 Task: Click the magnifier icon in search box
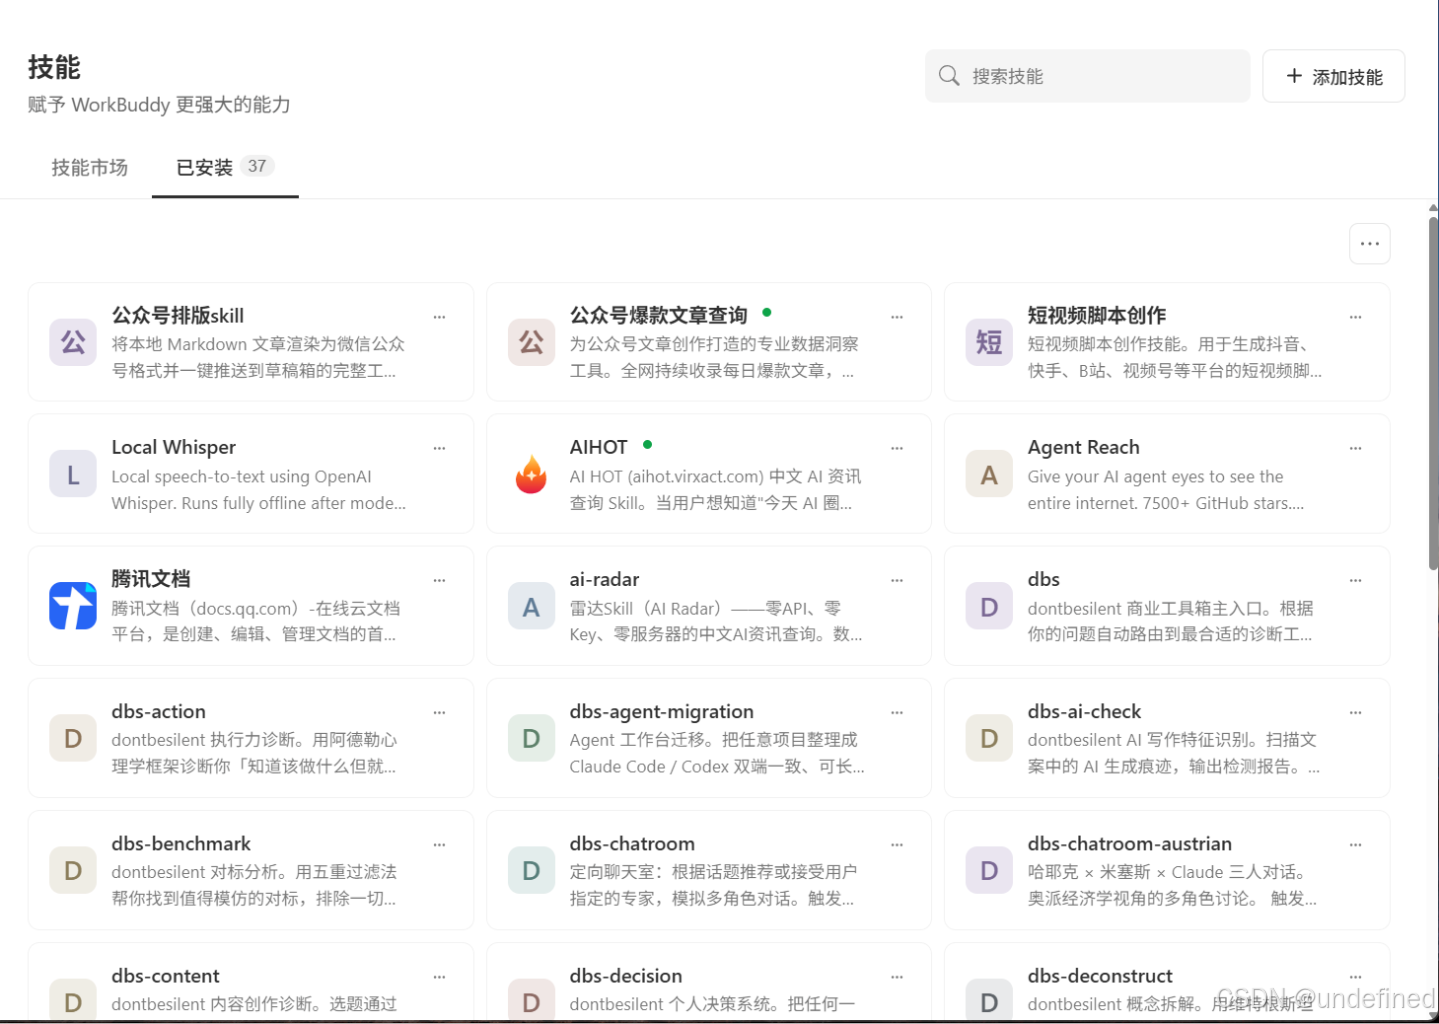[x=949, y=76]
